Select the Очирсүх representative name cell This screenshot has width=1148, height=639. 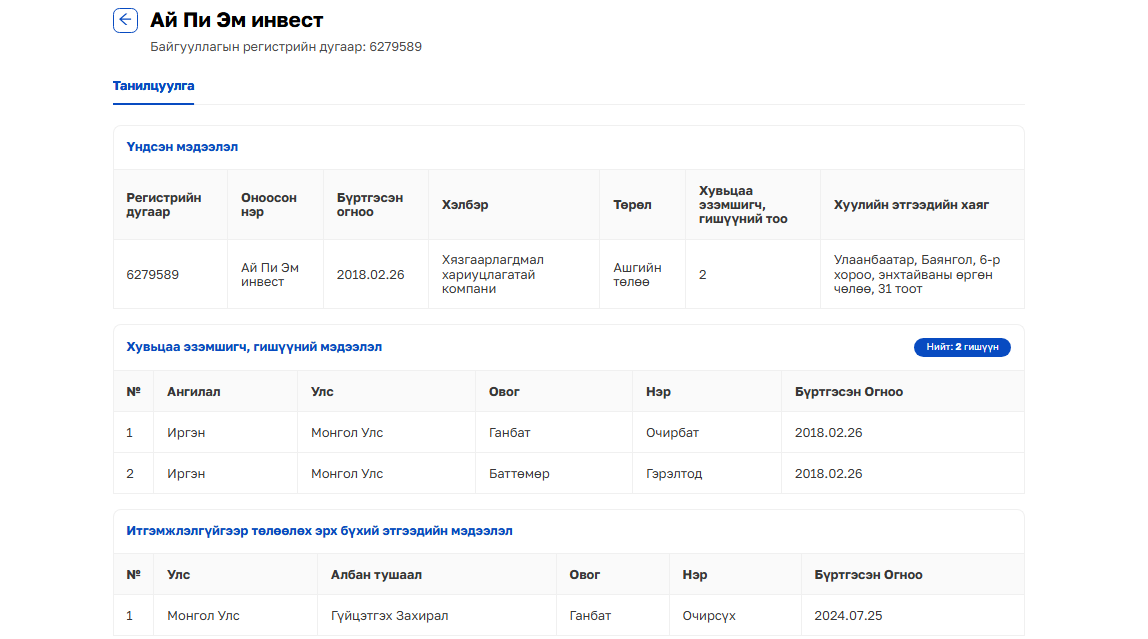(709, 616)
